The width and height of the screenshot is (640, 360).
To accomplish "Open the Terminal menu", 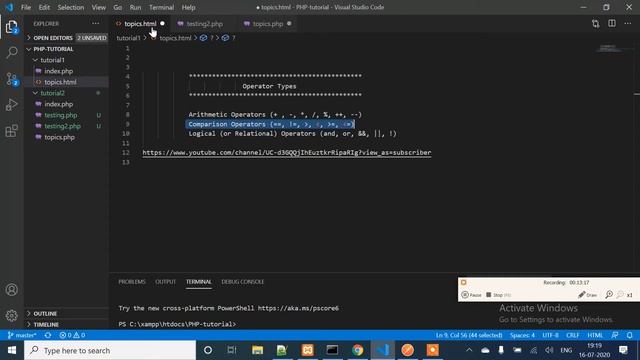I will [x=161, y=7].
